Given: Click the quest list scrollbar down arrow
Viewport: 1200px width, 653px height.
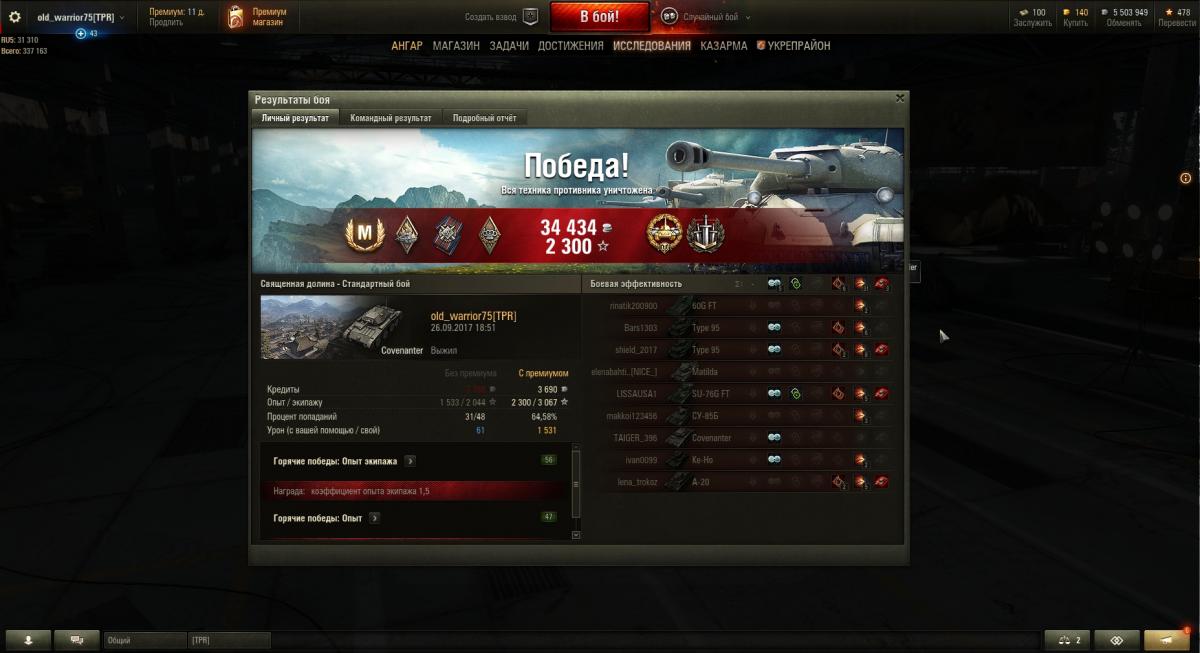Looking at the screenshot, I should point(575,535).
